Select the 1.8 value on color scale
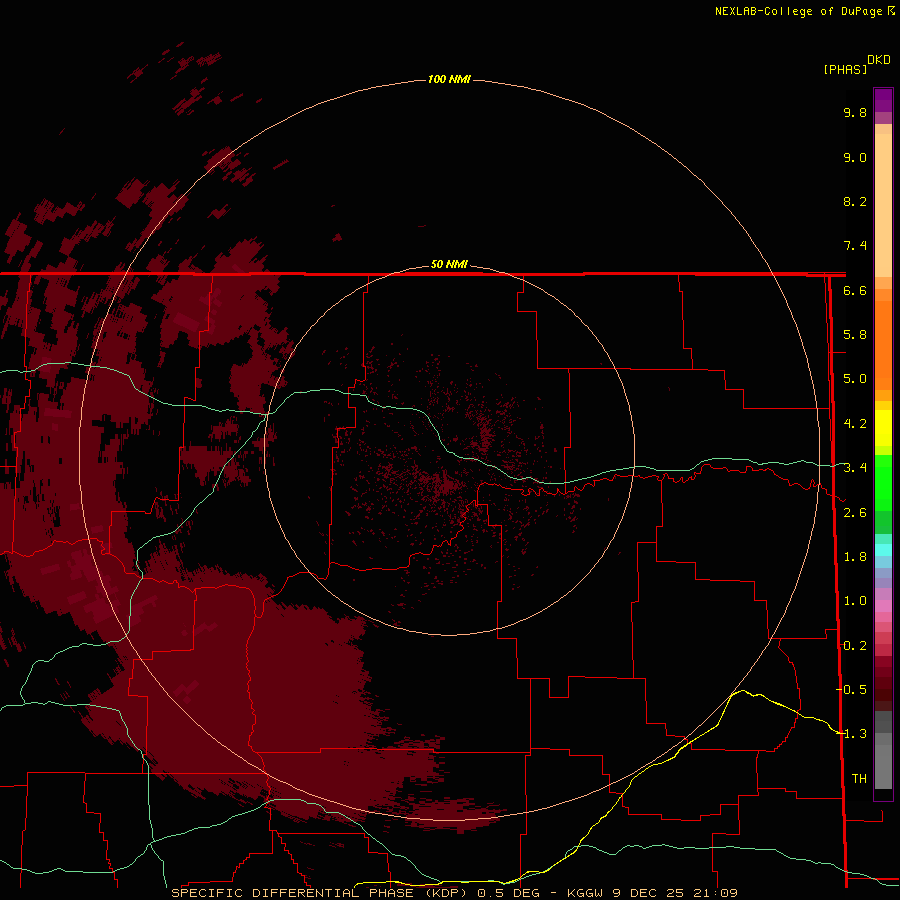This screenshot has width=900, height=900. [x=855, y=557]
